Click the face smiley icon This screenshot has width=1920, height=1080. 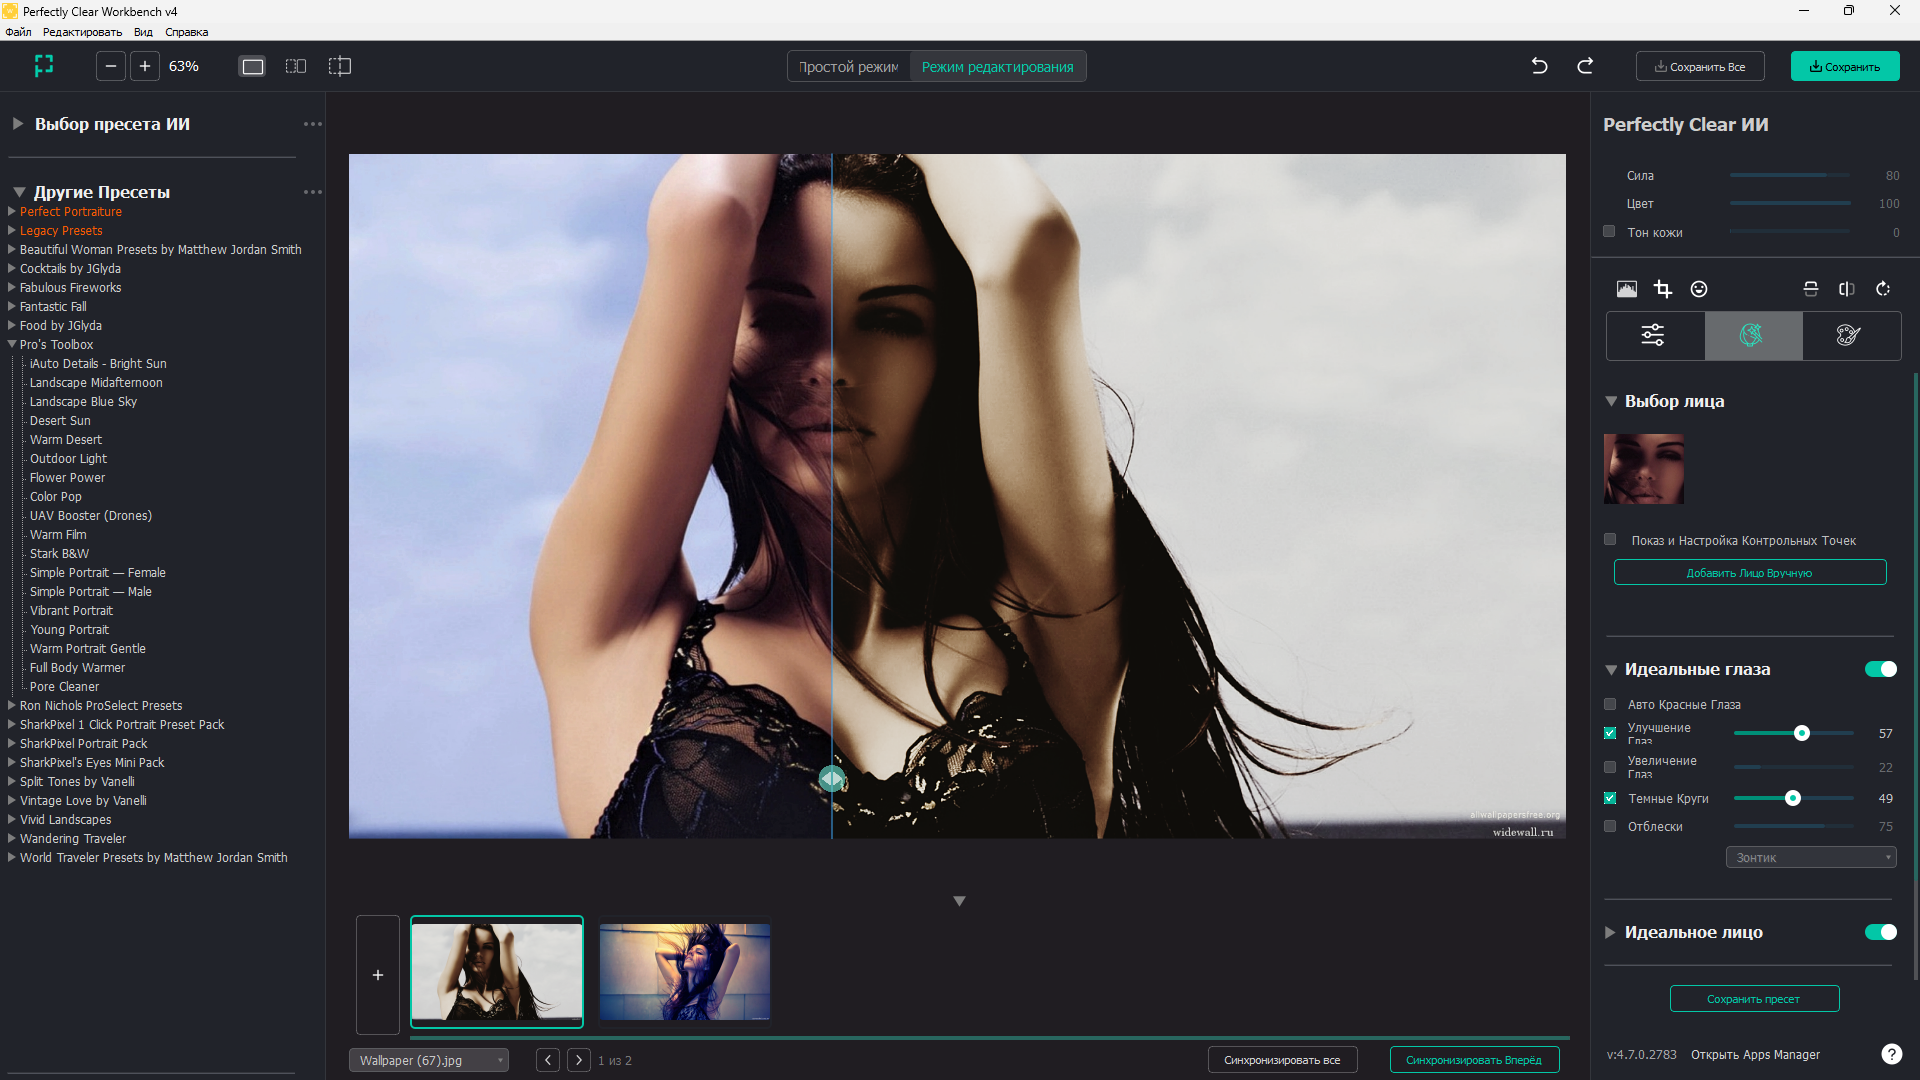[x=1699, y=289]
